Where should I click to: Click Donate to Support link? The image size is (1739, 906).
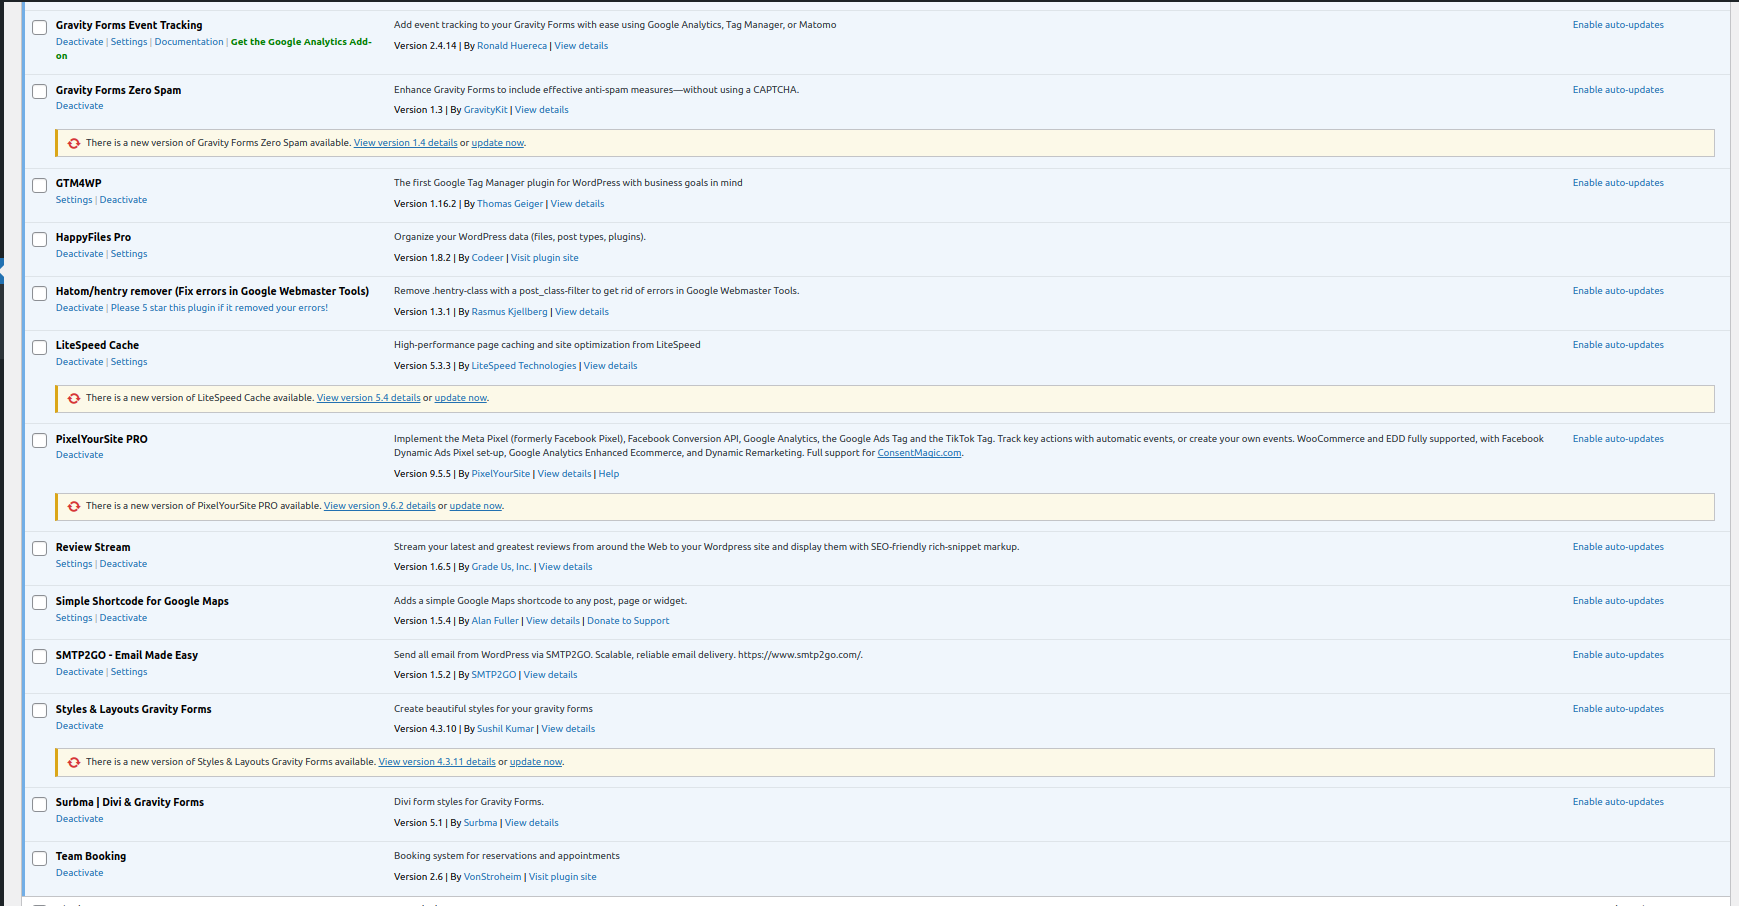(x=628, y=621)
